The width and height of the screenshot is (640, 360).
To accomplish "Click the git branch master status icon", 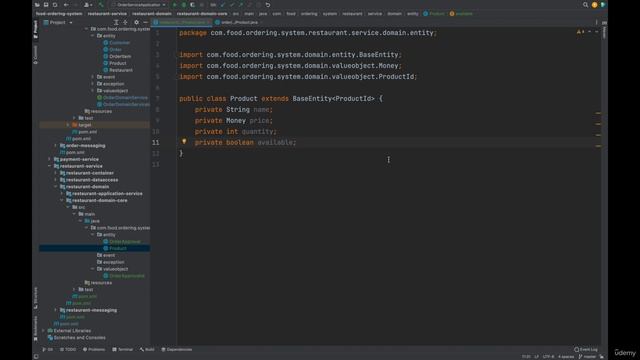I will coord(587,357).
